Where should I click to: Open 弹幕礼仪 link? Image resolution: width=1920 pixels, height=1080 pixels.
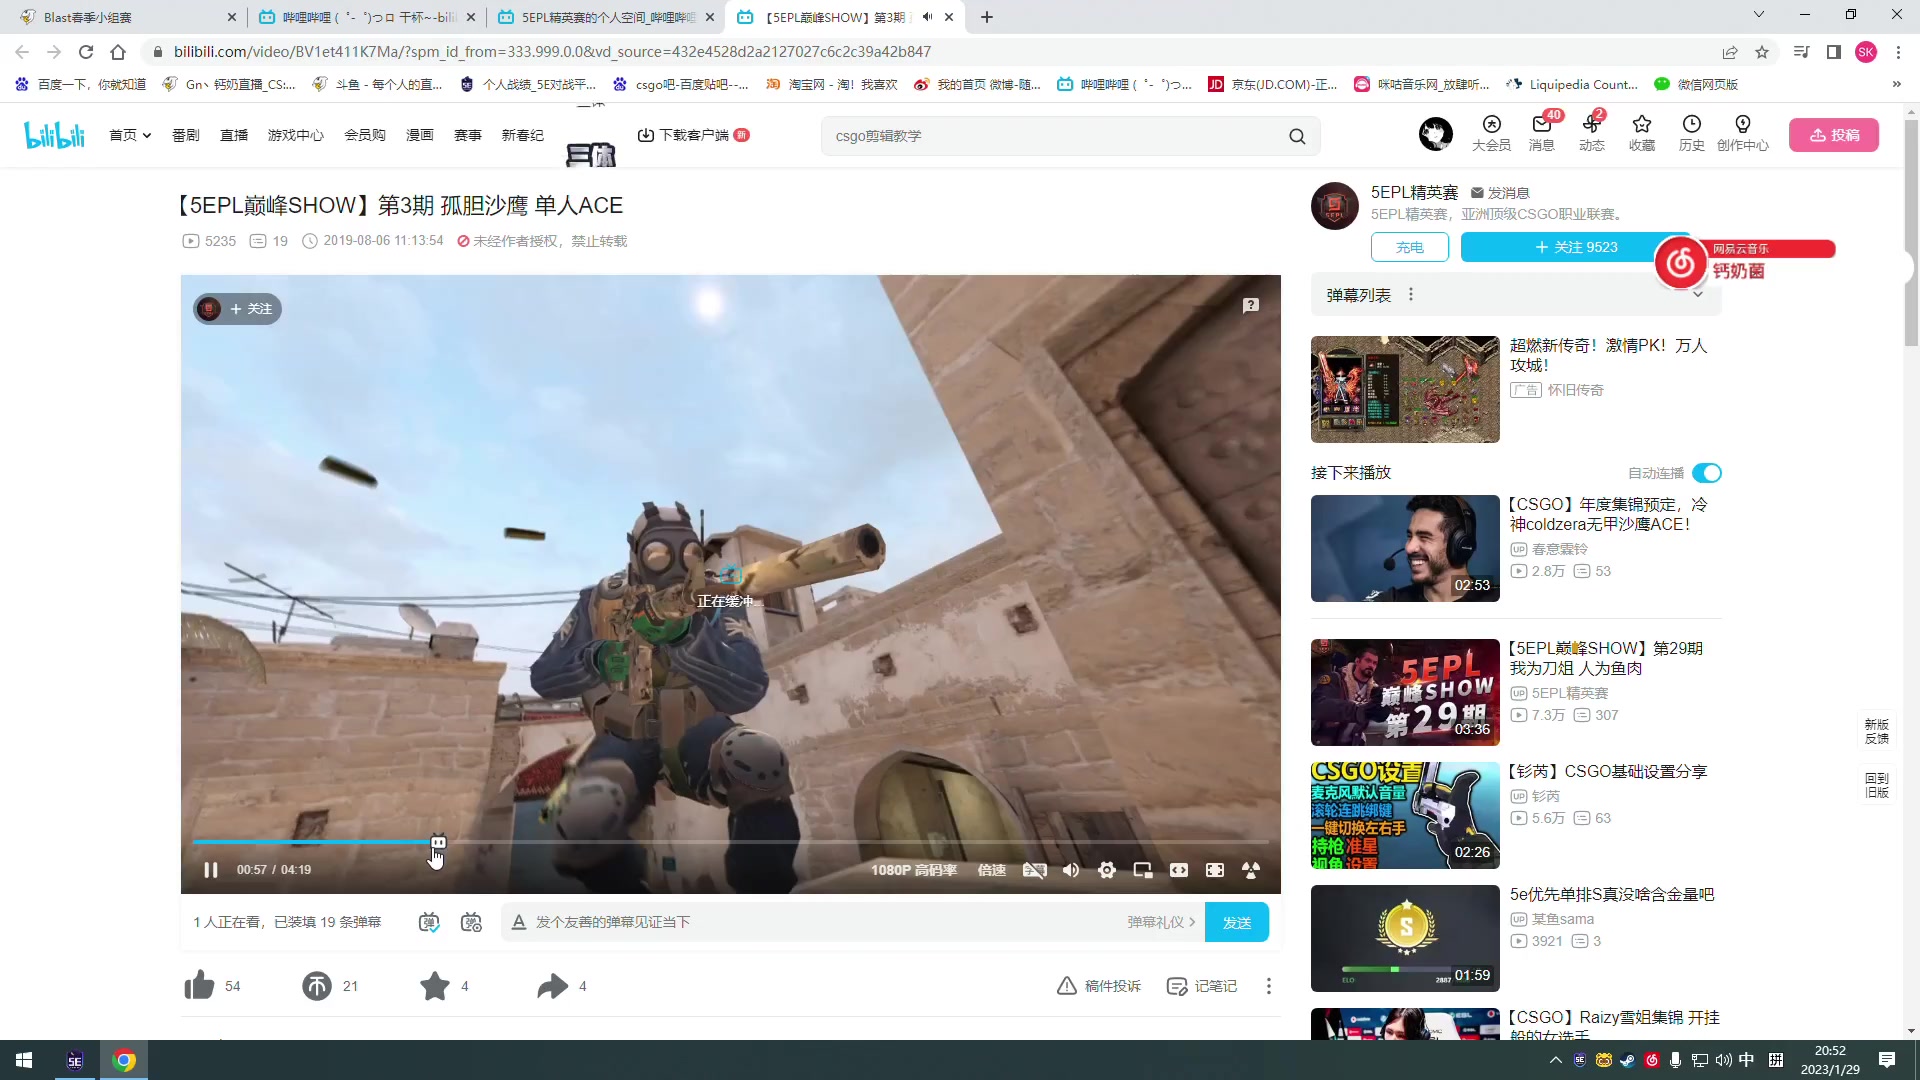click(x=1161, y=922)
